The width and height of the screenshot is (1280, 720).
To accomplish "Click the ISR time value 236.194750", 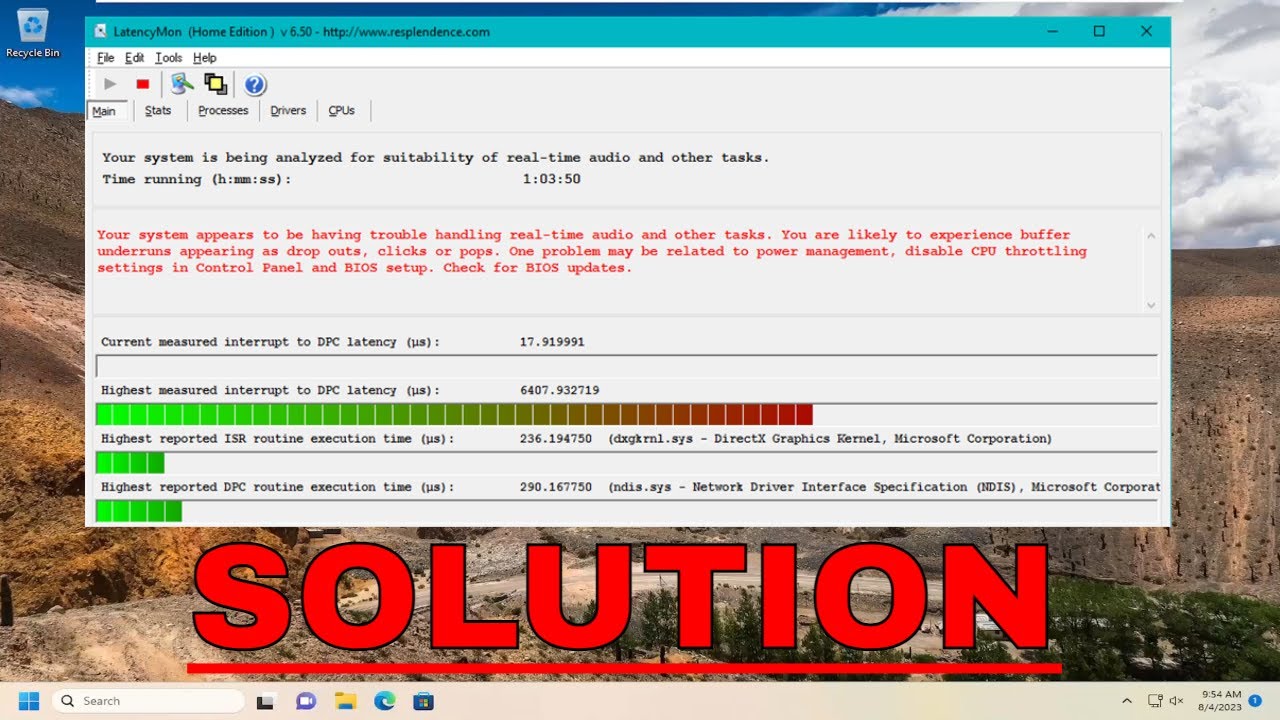I will point(555,439).
